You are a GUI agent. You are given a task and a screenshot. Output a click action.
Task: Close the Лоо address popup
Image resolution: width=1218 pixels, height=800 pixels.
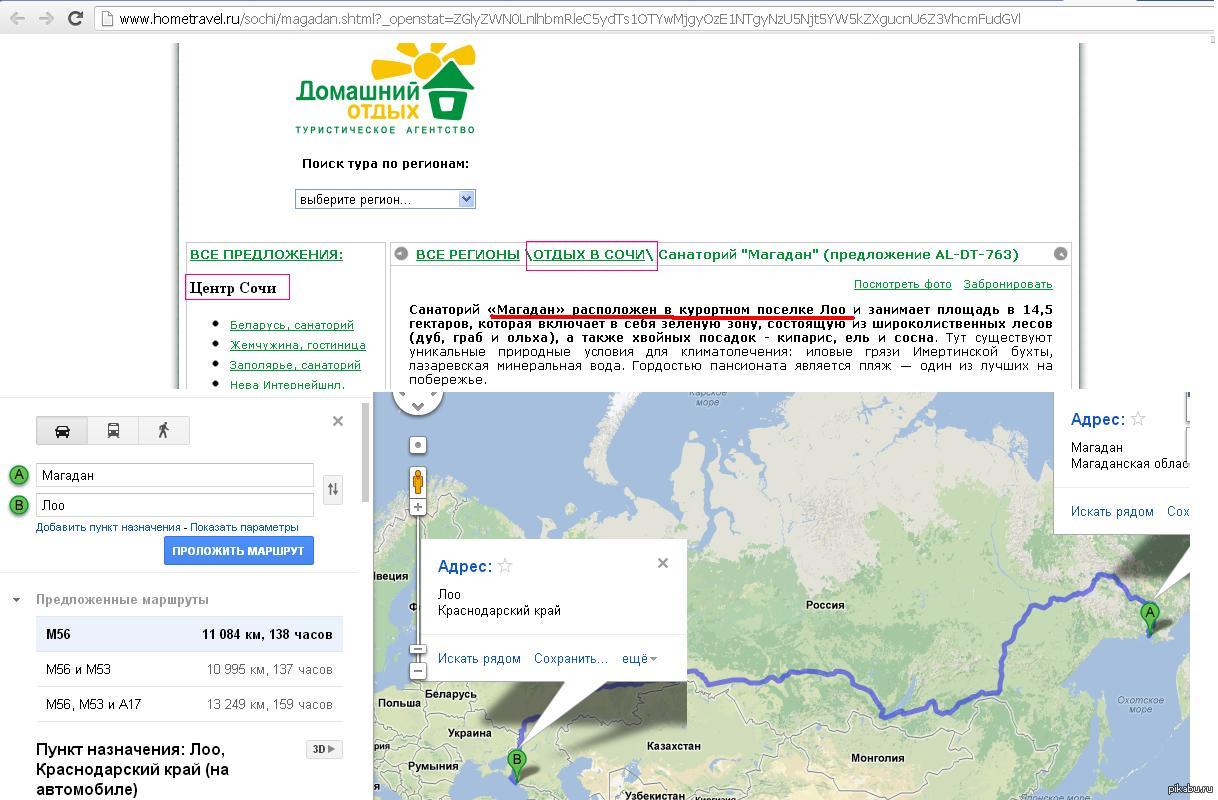(662, 563)
